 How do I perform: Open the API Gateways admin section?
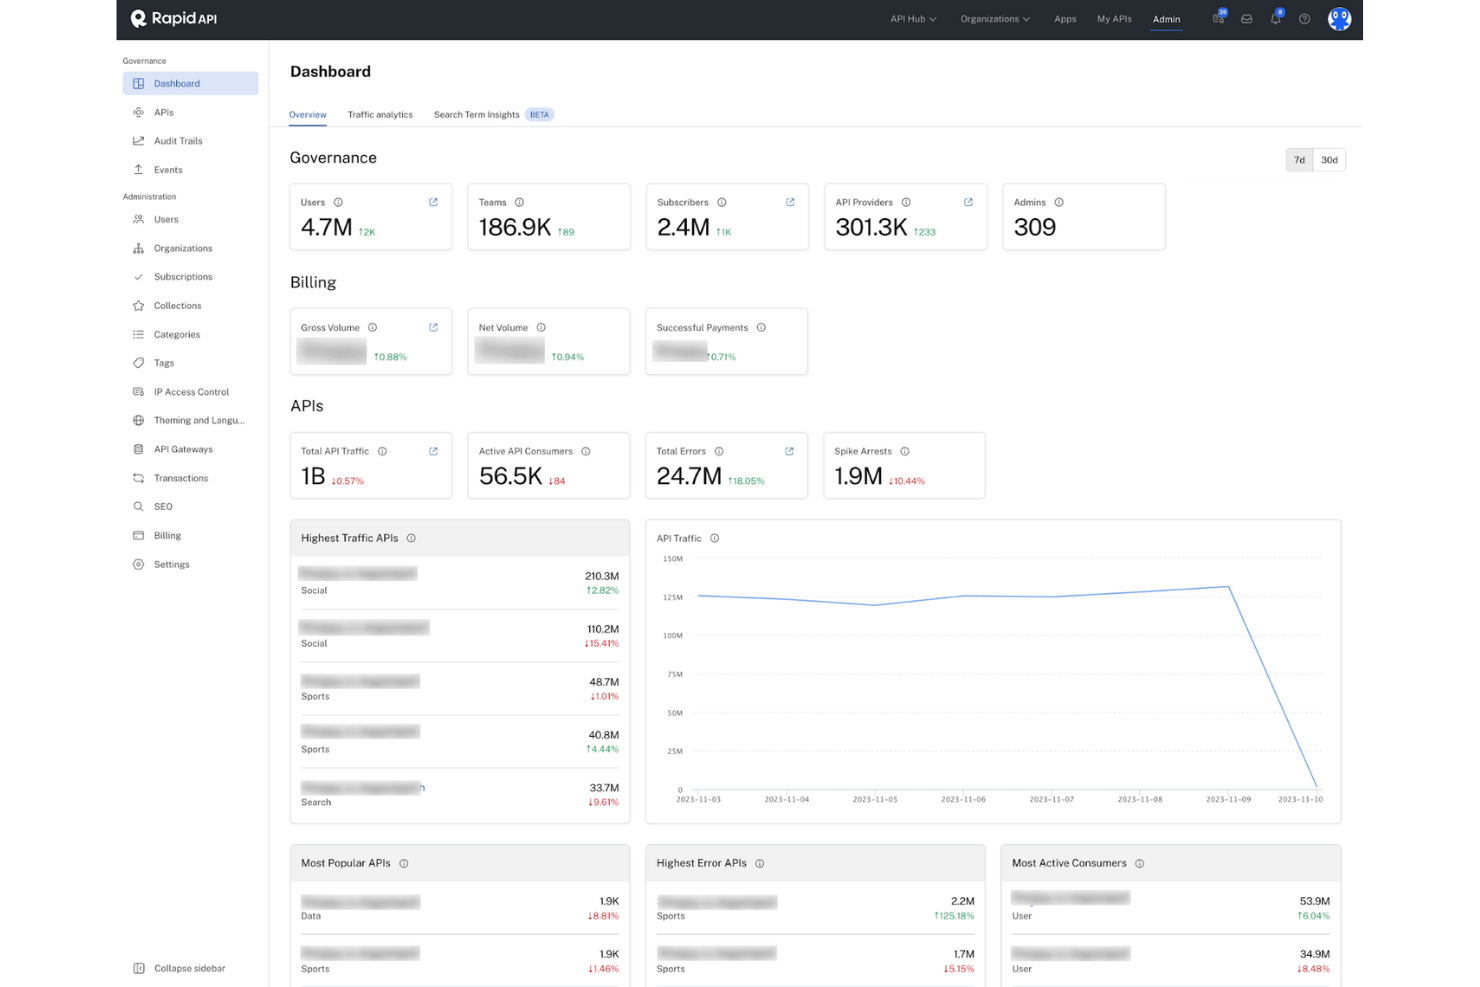[183, 449]
